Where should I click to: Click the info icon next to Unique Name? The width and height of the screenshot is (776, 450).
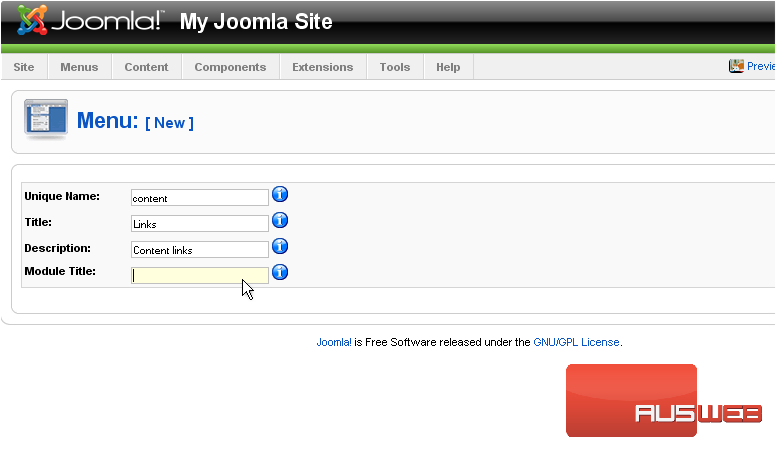click(x=280, y=194)
